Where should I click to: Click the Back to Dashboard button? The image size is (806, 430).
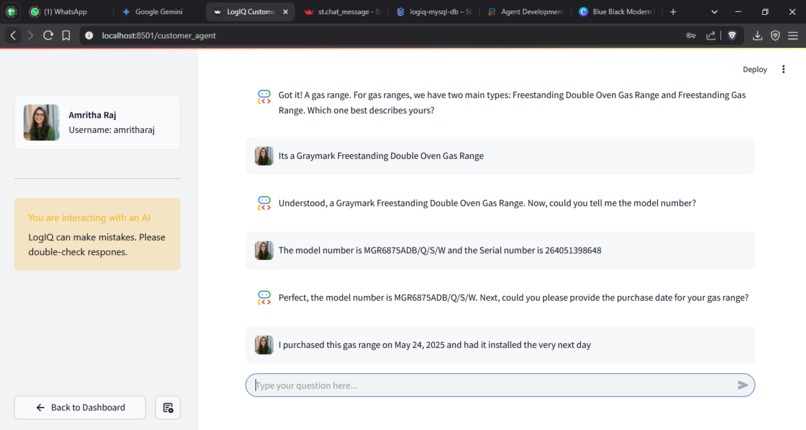[80, 407]
